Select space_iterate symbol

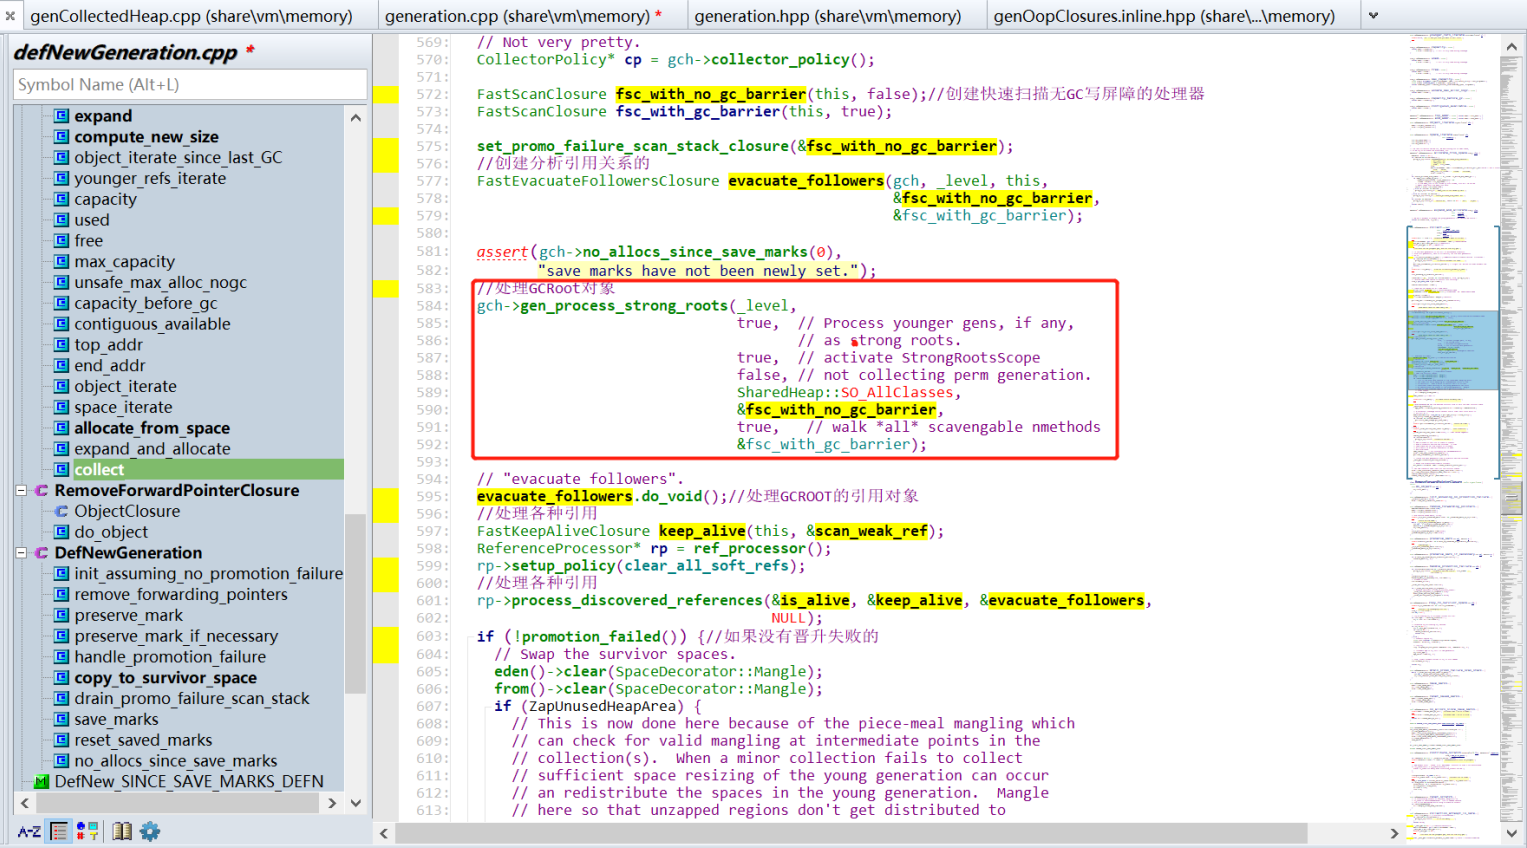click(x=123, y=407)
